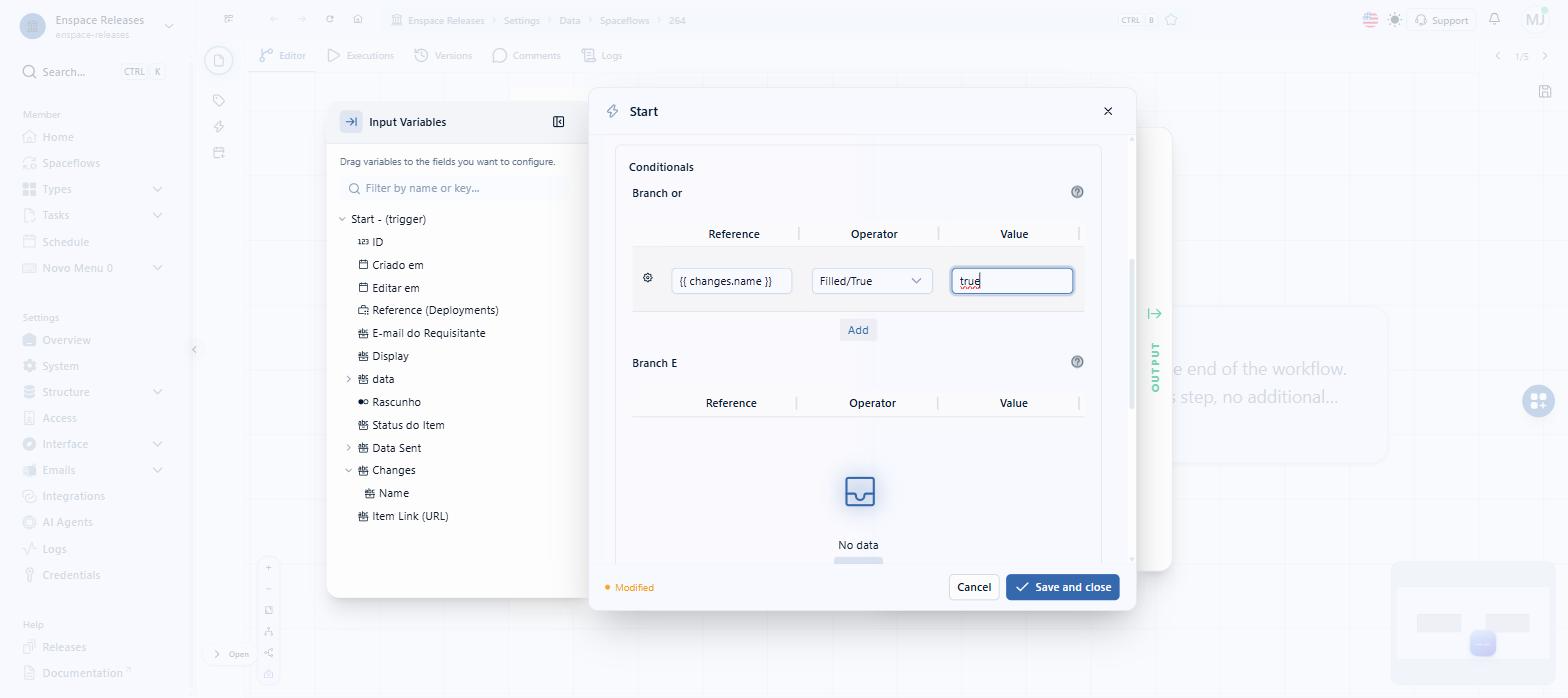
Task: Open the MJ user avatar
Action: pyautogui.click(x=1535, y=19)
